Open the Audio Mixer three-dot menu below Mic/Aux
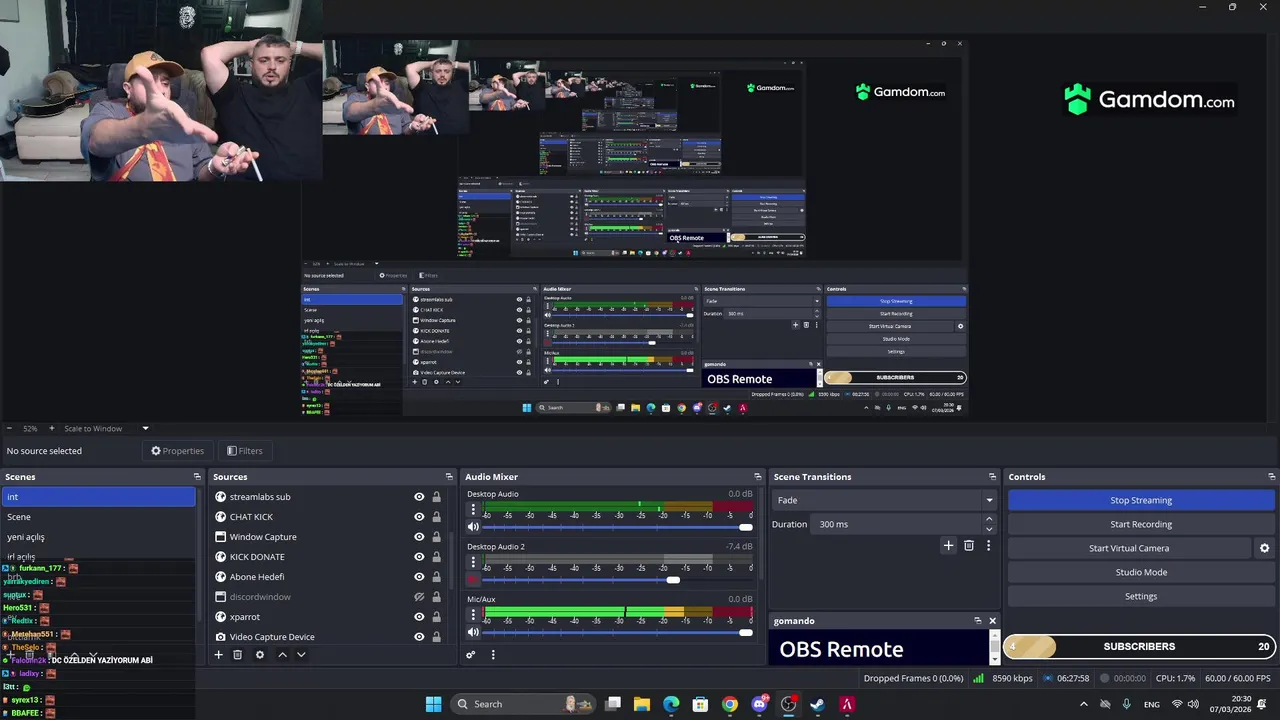The width and height of the screenshot is (1280, 720). pyautogui.click(x=493, y=655)
